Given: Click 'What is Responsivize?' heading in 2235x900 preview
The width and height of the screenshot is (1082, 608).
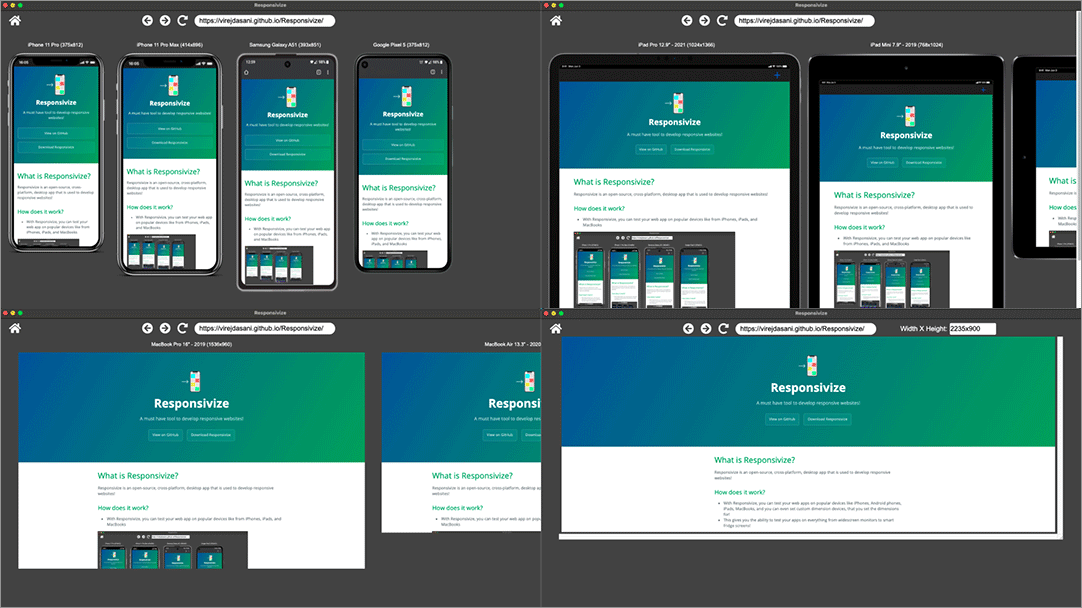Looking at the screenshot, I should pyautogui.click(x=754, y=460).
